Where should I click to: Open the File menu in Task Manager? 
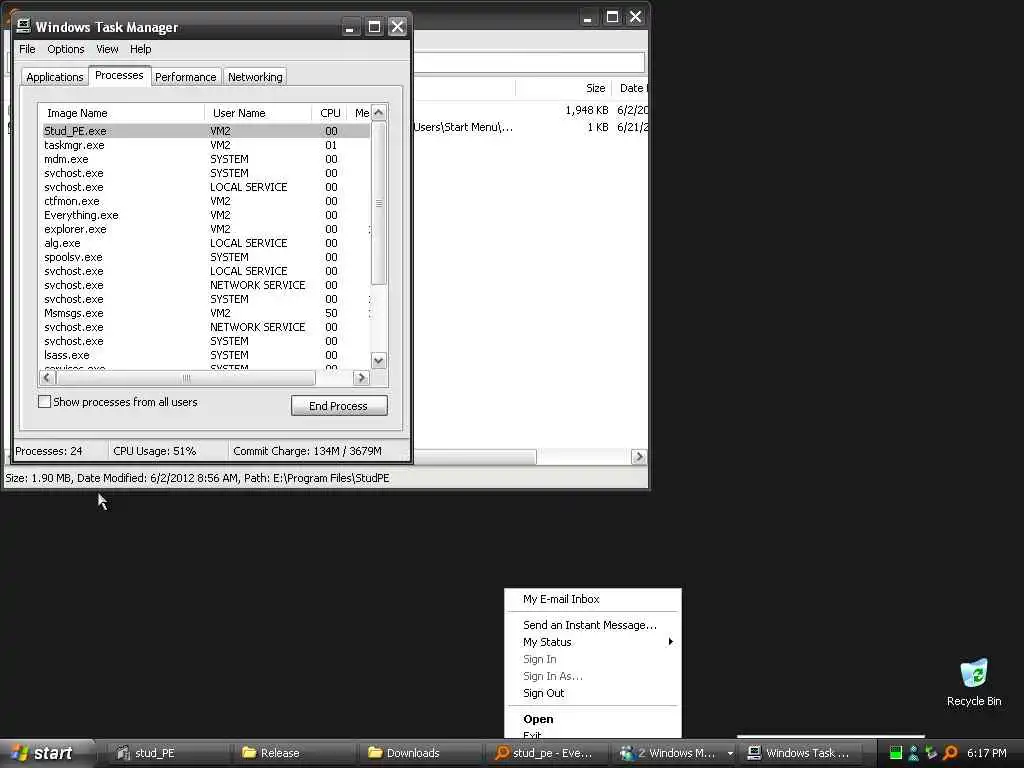point(27,49)
